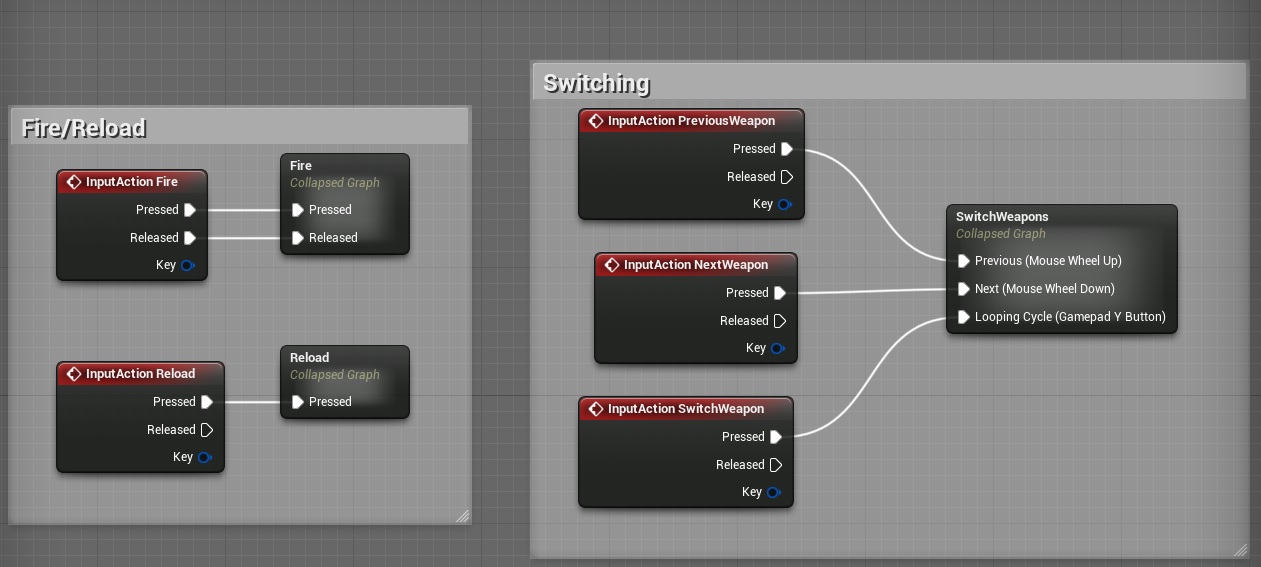Click the Released exec pin on InputAction Fire
The image size is (1261, 567).
[190, 238]
